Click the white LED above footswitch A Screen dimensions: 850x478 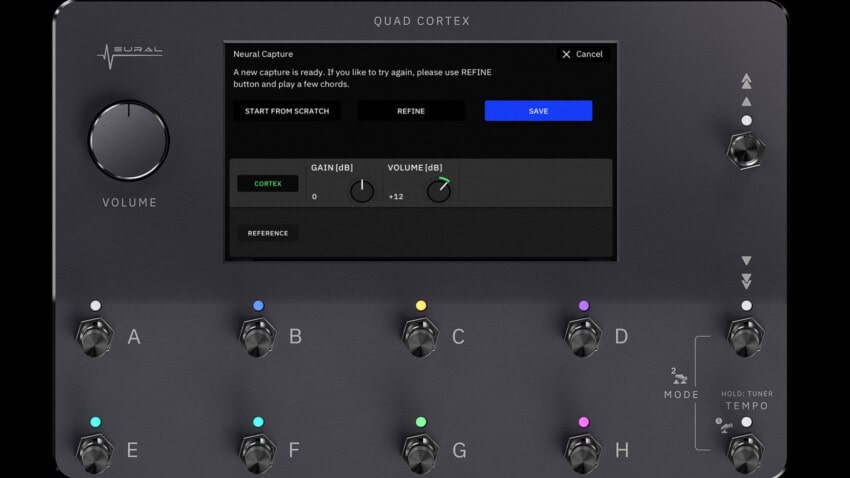95,306
